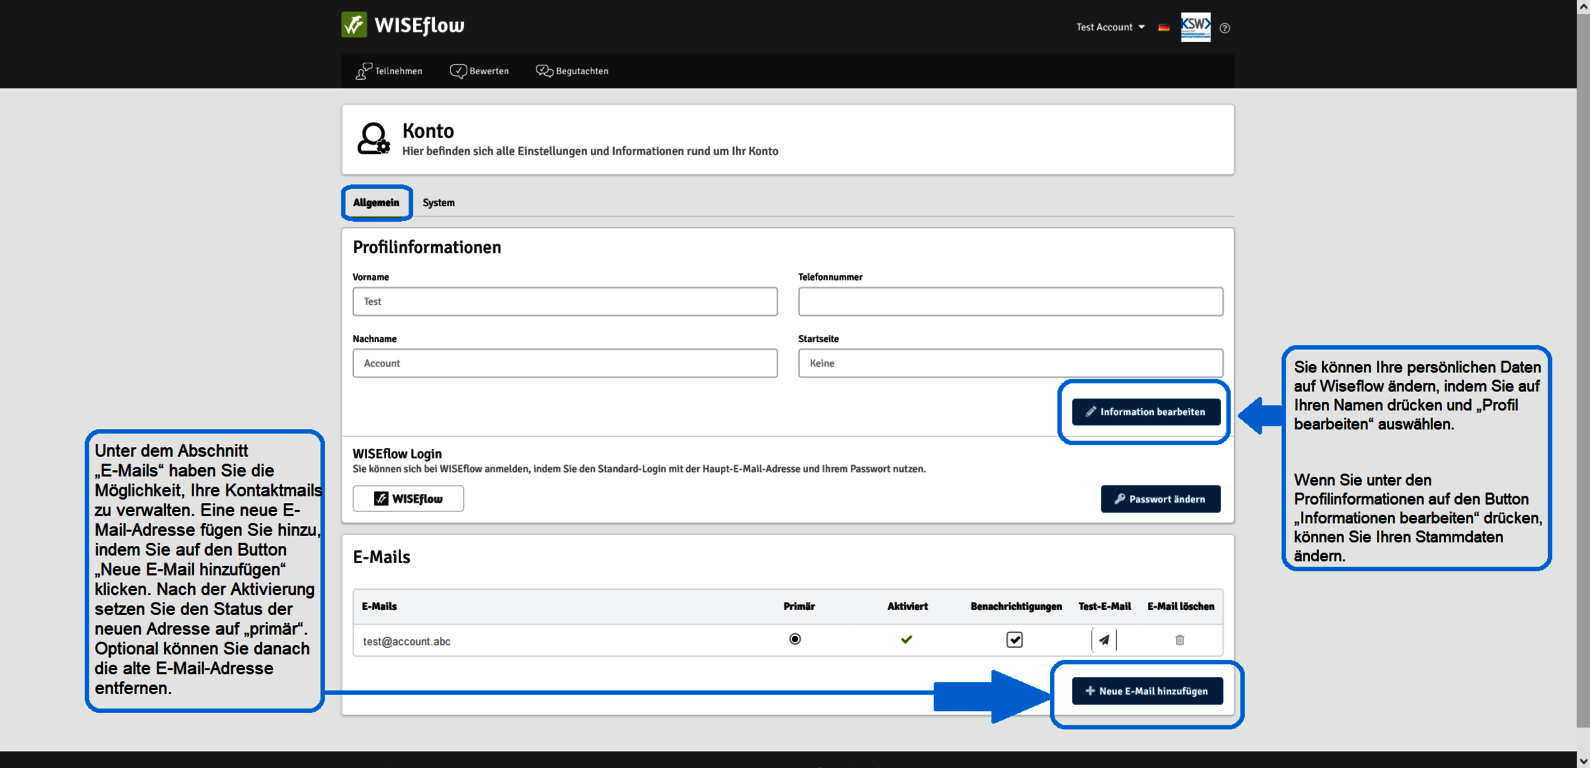Select primary radio for test@account.abc
Screen dimensions: 1590x768
[x=795, y=639]
